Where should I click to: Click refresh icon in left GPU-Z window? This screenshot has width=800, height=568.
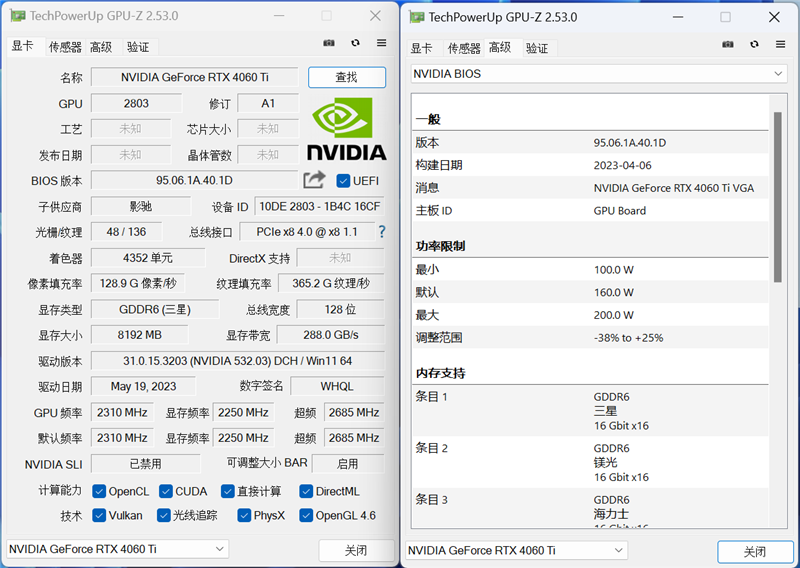(x=355, y=43)
